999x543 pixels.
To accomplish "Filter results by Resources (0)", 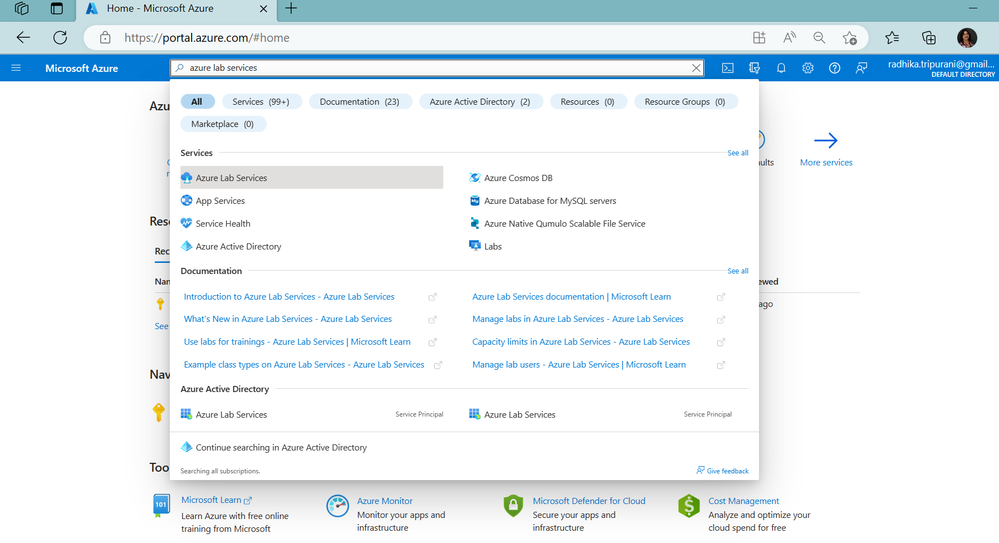I will point(587,101).
